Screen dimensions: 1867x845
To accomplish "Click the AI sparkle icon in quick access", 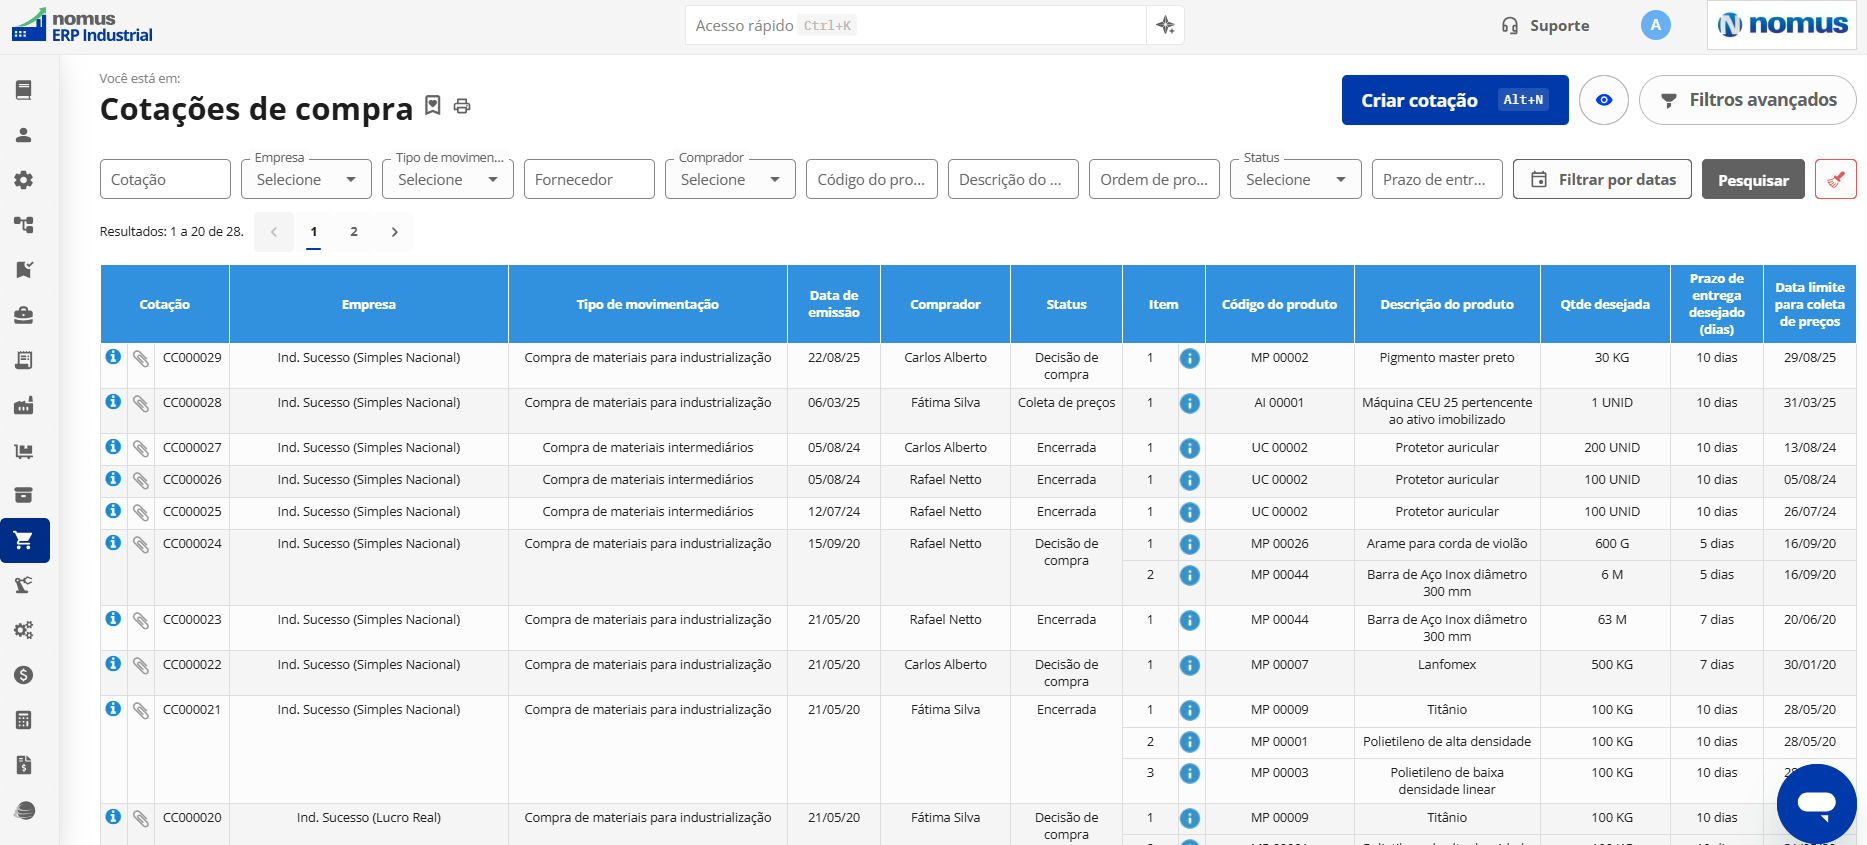I will click(1165, 26).
